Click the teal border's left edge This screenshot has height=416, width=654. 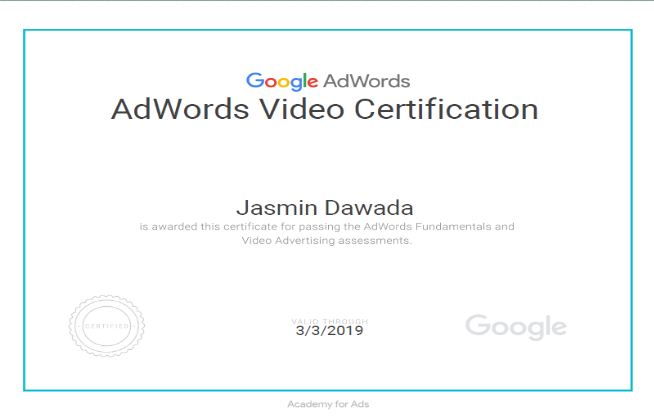pos(24,210)
